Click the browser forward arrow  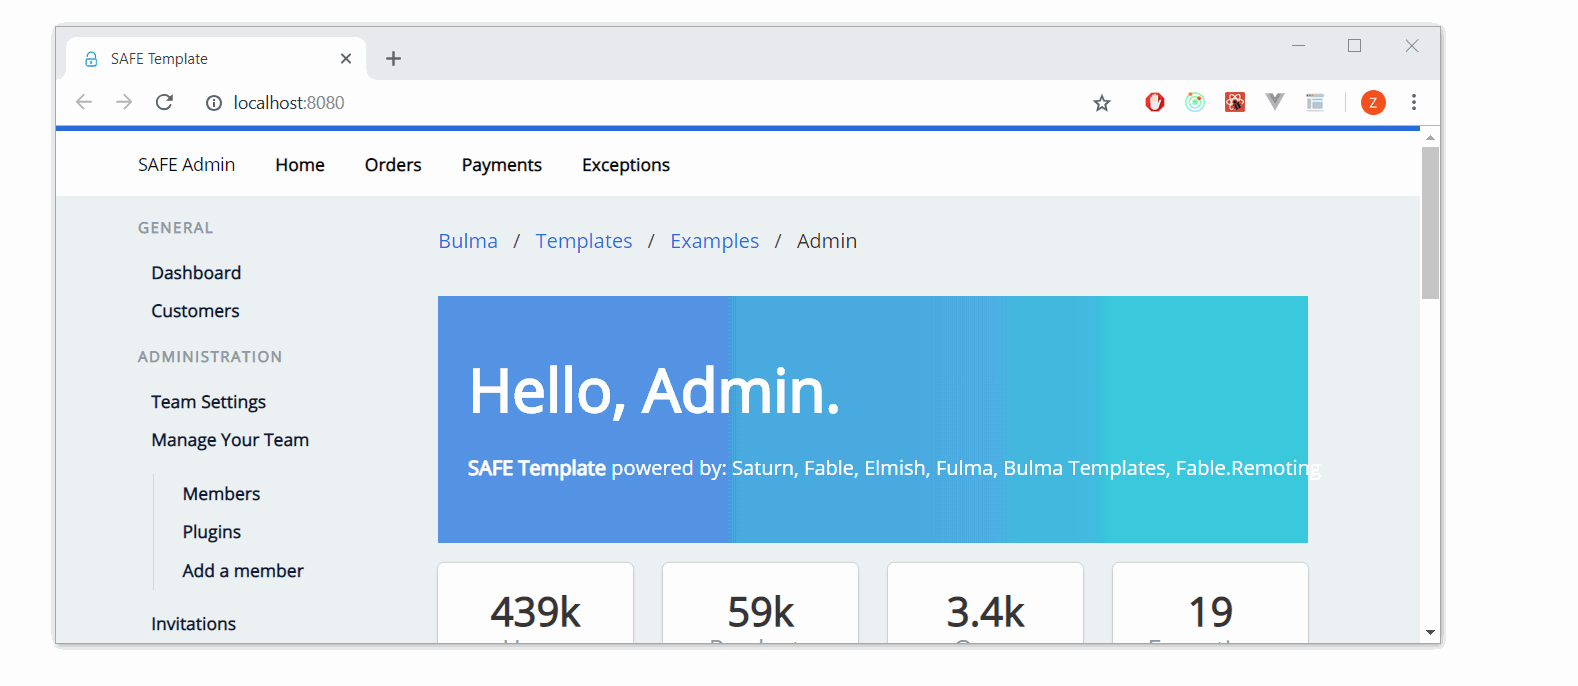pos(124,102)
